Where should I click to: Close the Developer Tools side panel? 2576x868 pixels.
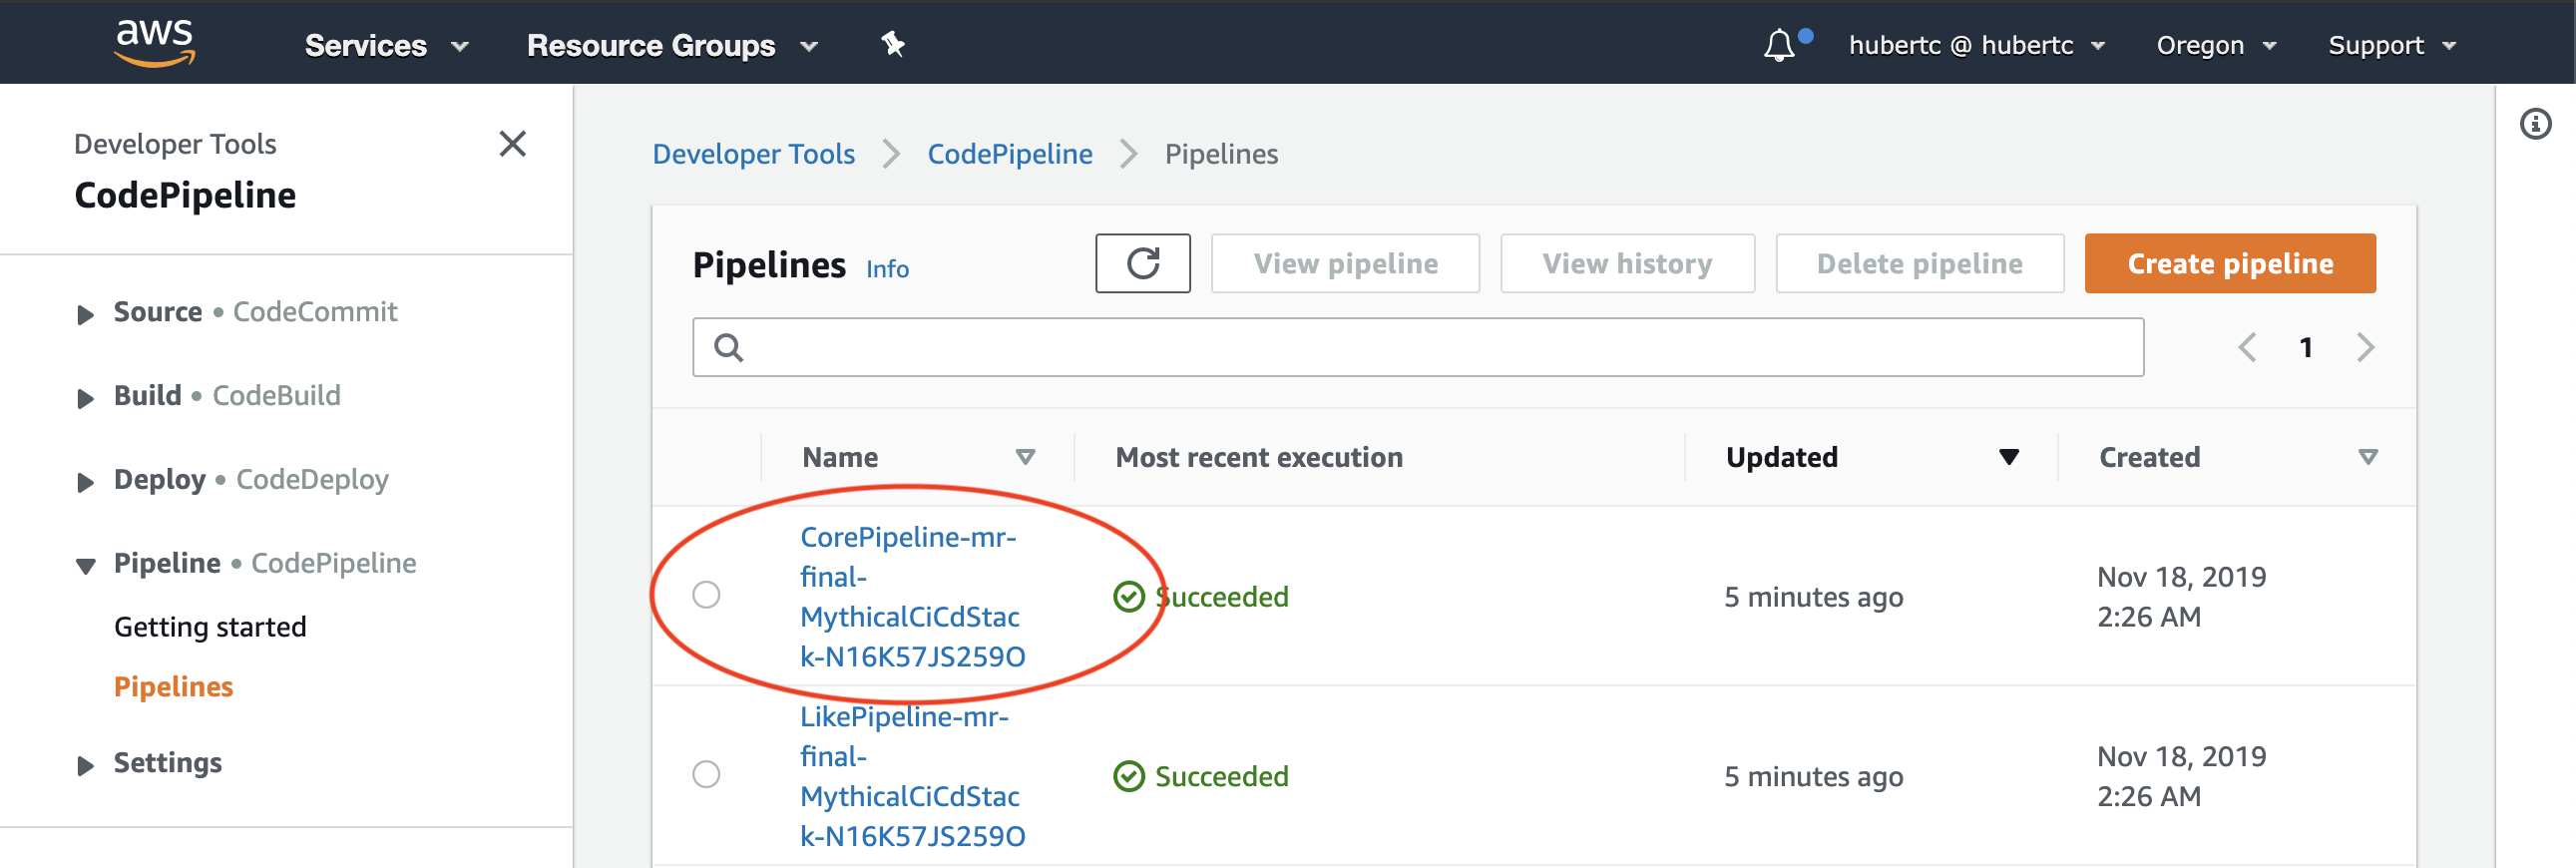click(x=512, y=144)
